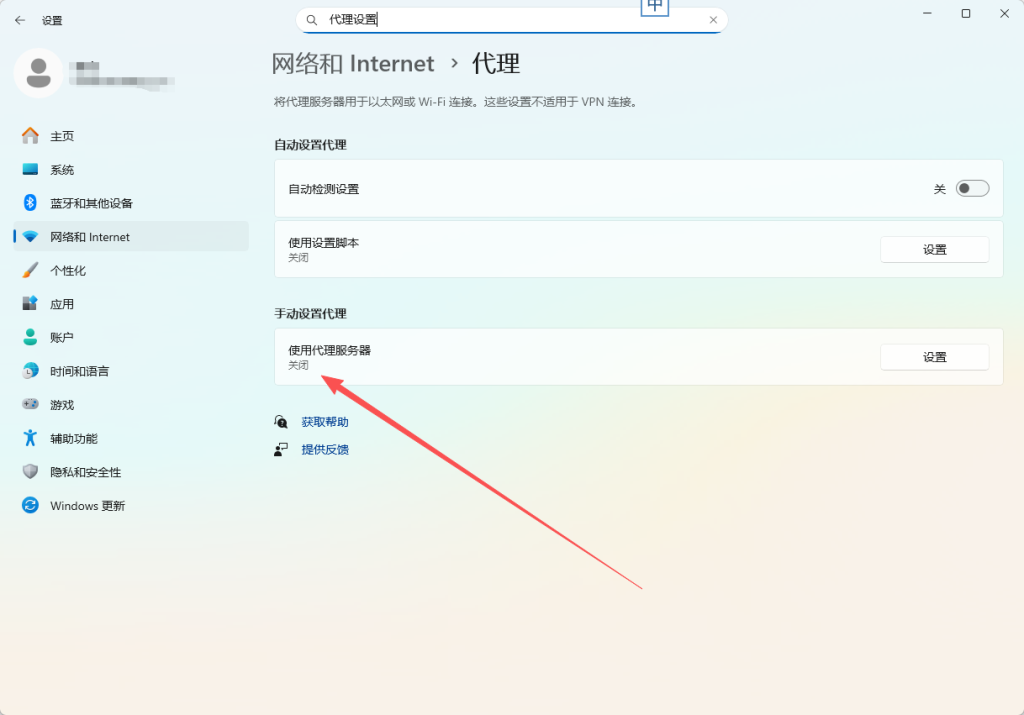
Task: Click the 自动检测设置 label
Action: coord(324,189)
